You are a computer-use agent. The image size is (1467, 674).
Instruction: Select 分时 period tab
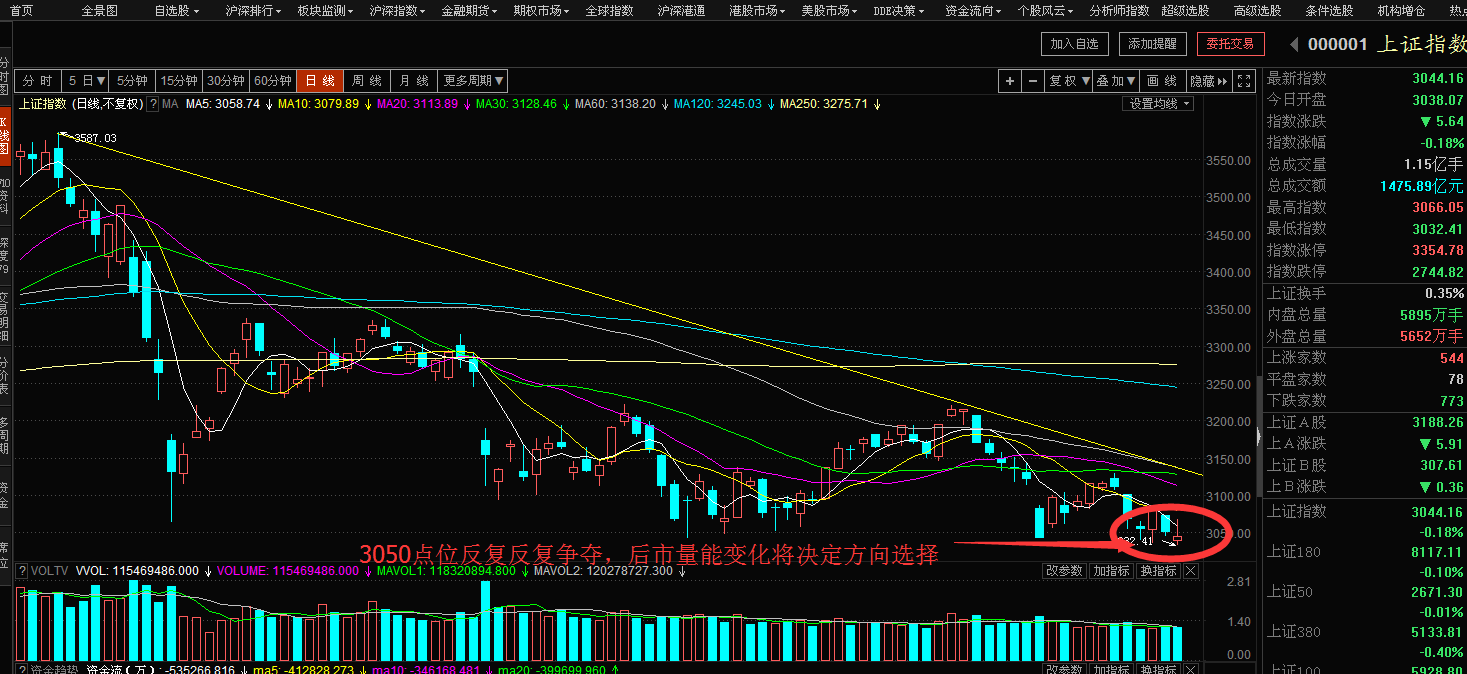tap(38, 81)
